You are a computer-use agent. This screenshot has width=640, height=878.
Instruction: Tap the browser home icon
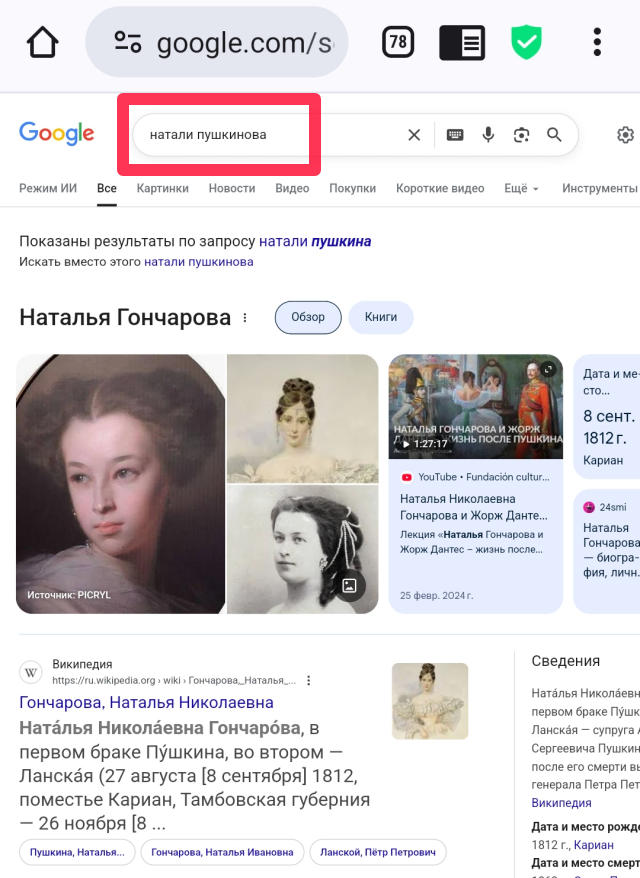click(43, 42)
